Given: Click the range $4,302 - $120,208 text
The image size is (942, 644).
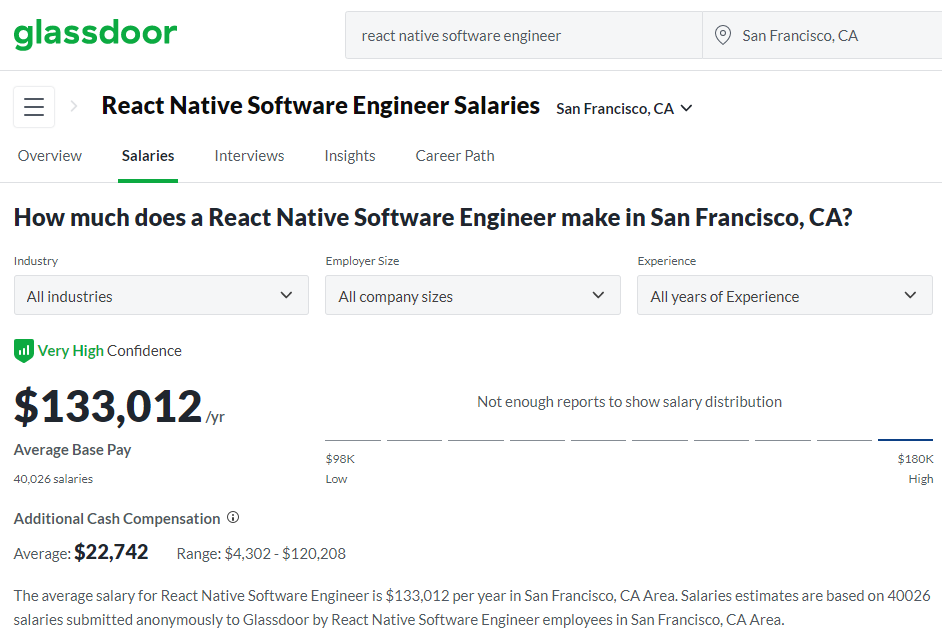Looking at the screenshot, I should [261, 553].
